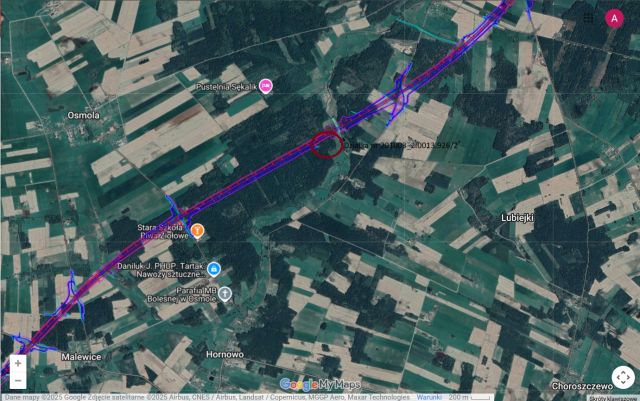Image resolution: width=640 pixels, height=401 pixels.
Task: Click the Malewice place label
Action: click(81, 357)
